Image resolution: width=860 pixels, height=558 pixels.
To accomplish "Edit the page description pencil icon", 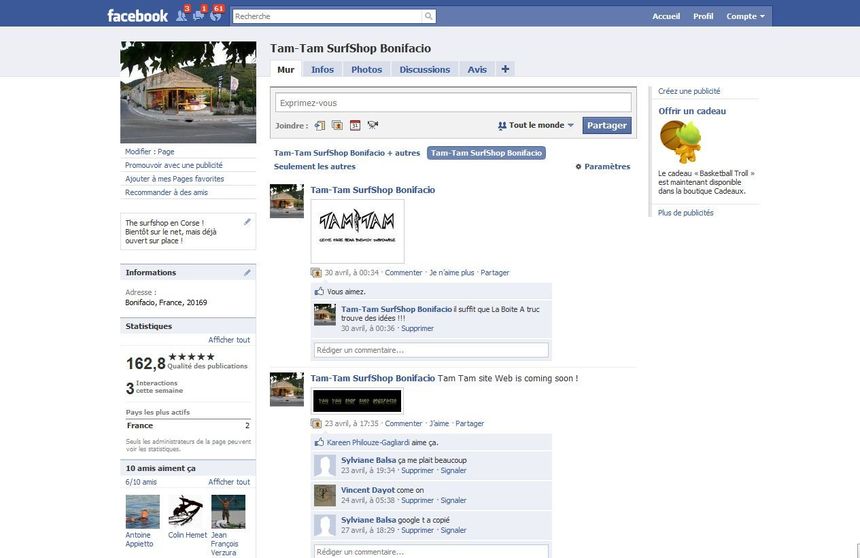I will [247, 222].
